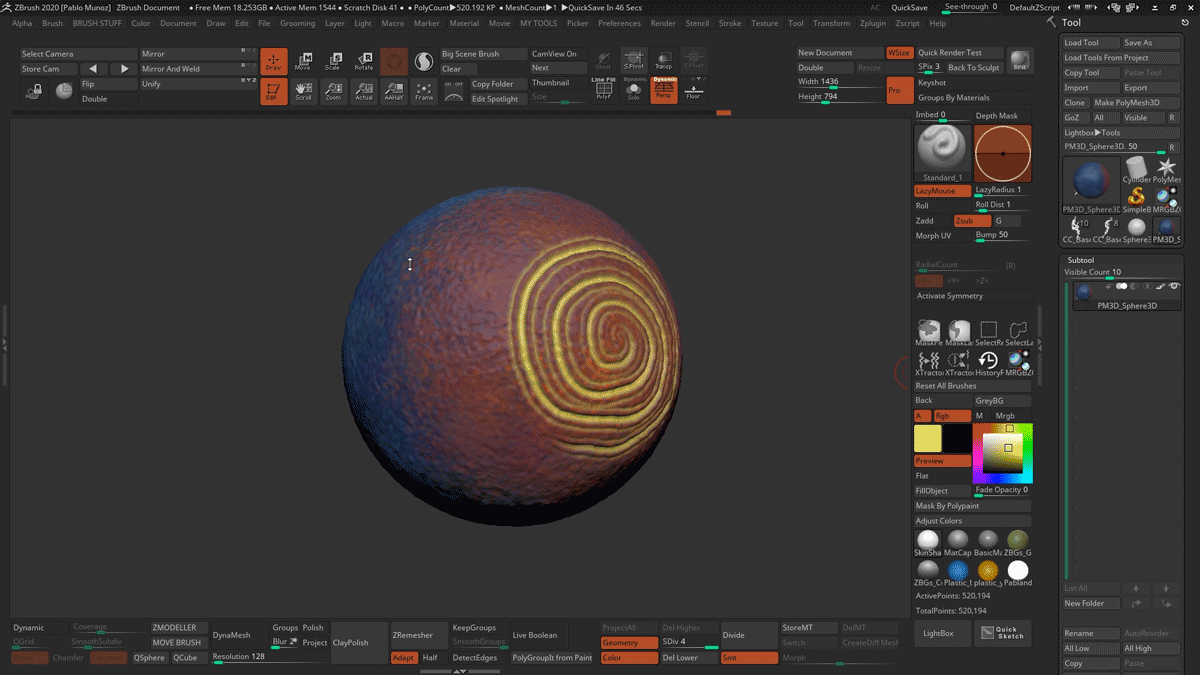Click Reset All Brushes
The height and width of the screenshot is (675, 1200).
(973, 385)
